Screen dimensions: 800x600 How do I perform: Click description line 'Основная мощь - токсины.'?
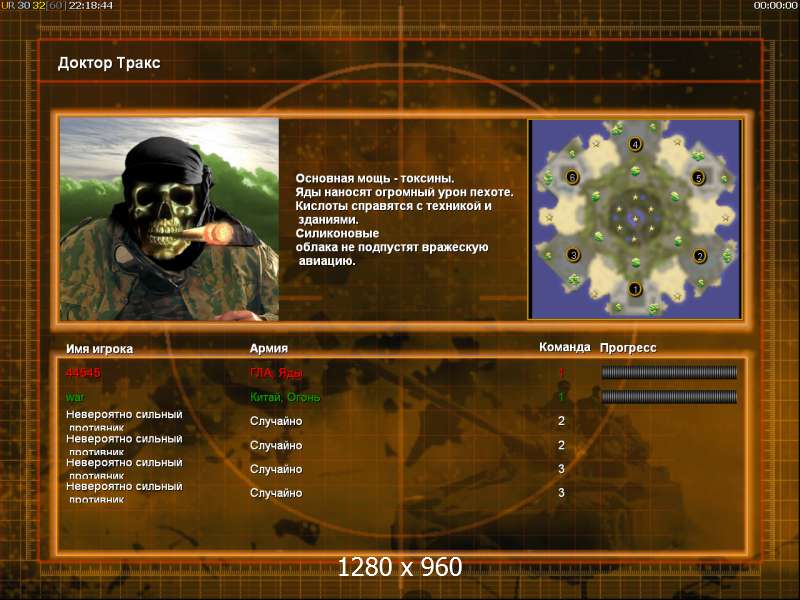[x=374, y=179]
